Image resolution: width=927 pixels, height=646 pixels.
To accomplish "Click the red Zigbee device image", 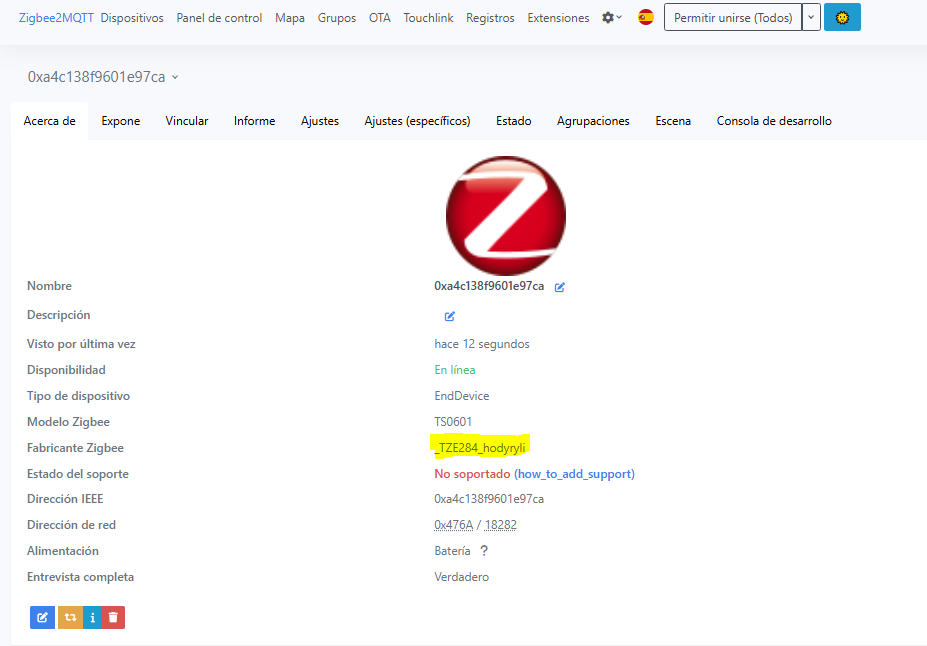I will [x=505, y=214].
